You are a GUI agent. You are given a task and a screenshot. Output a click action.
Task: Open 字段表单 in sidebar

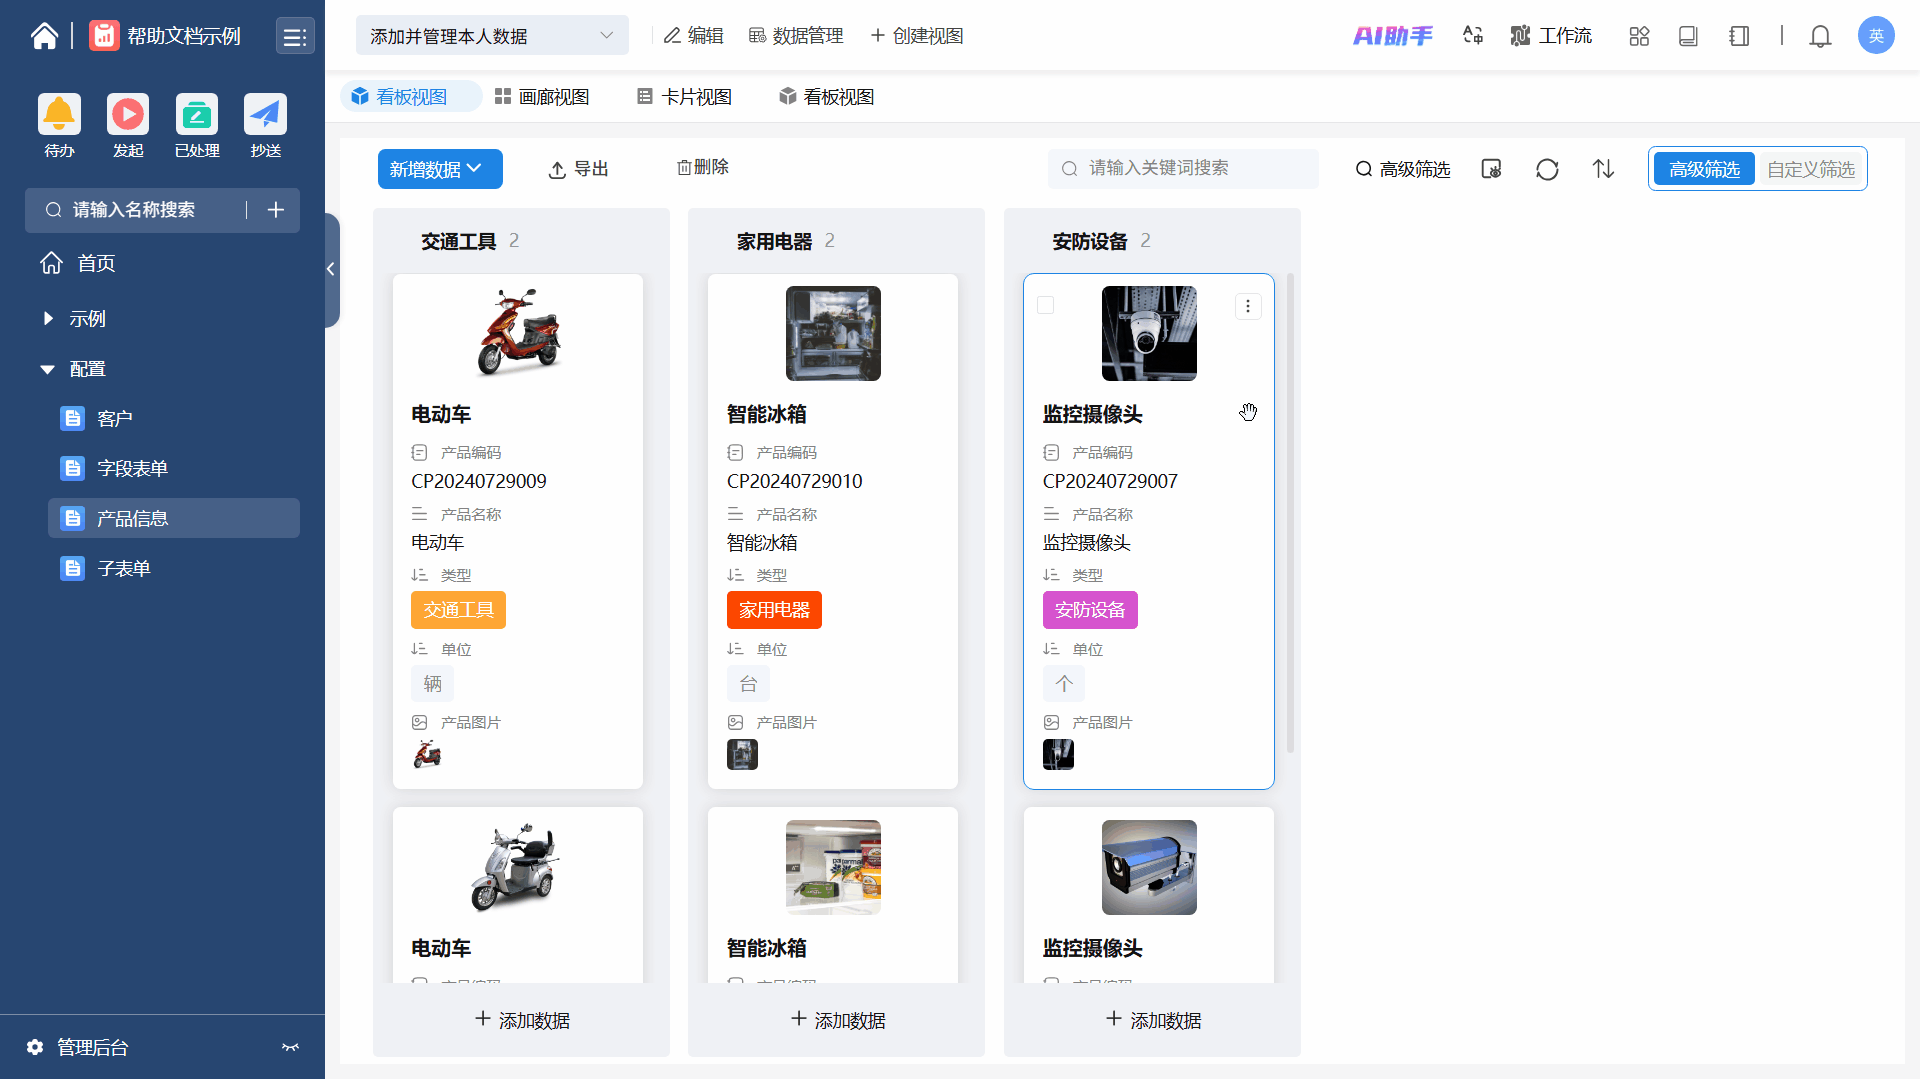[174, 468]
